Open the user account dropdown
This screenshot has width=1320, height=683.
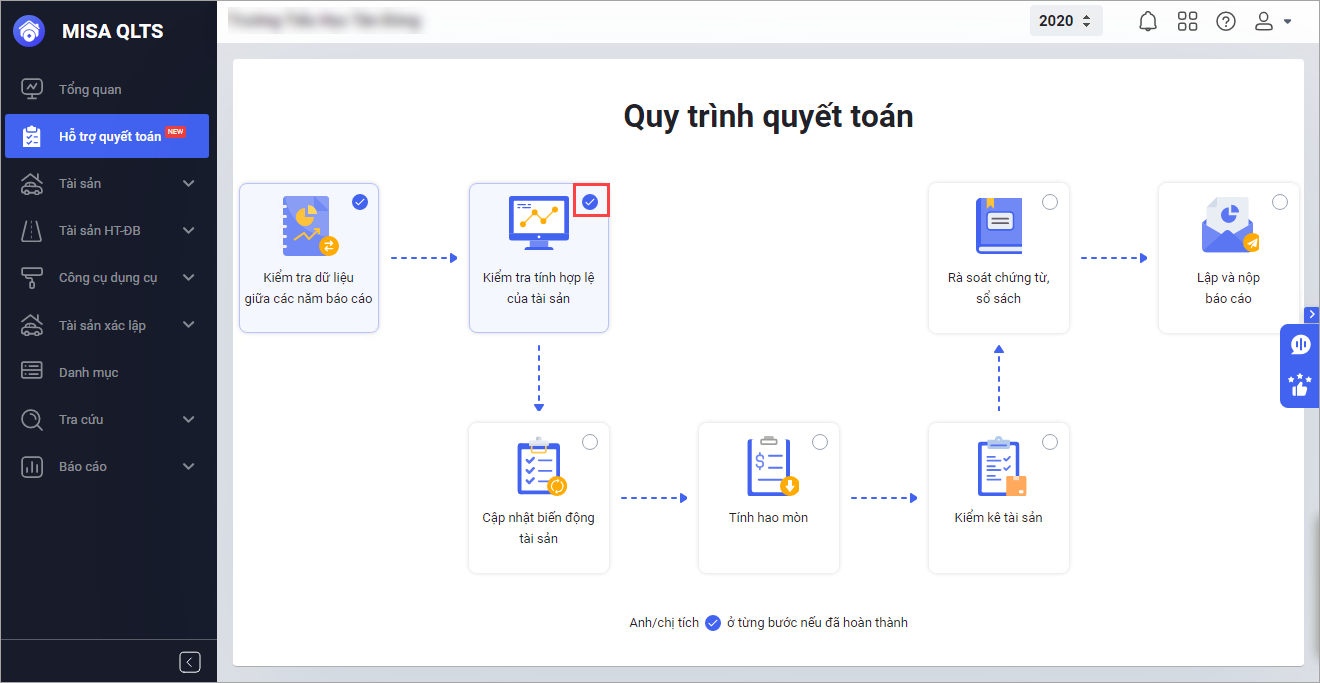click(x=1273, y=21)
